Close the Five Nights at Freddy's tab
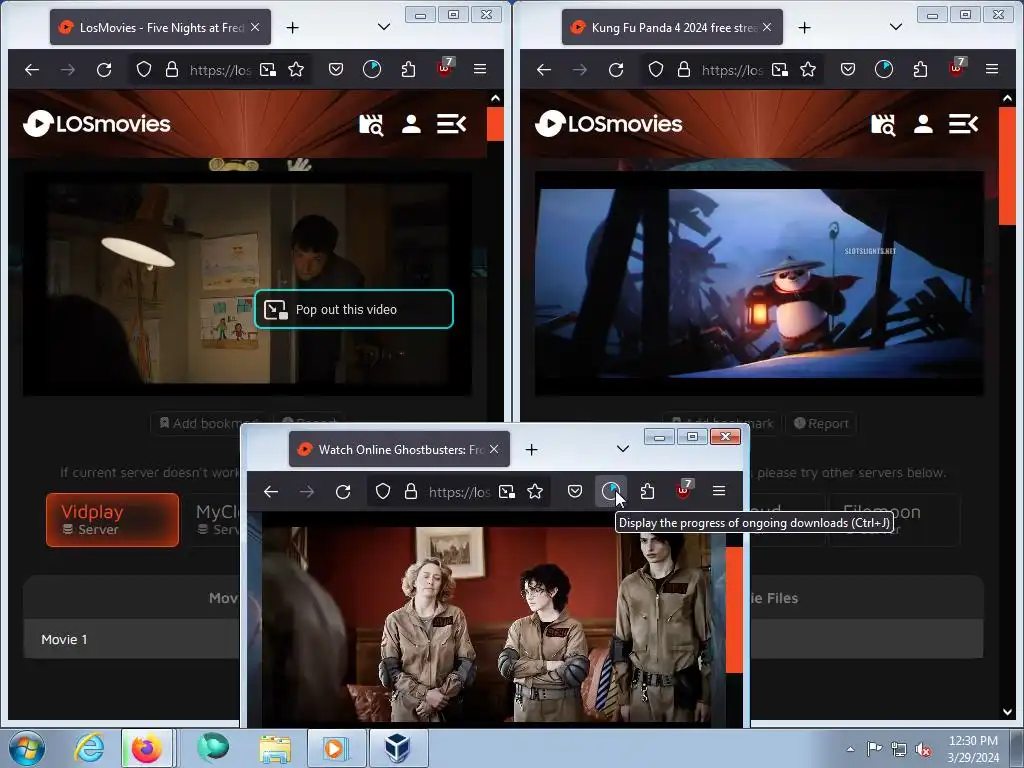Screen dimensions: 1024x768 (255, 27)
